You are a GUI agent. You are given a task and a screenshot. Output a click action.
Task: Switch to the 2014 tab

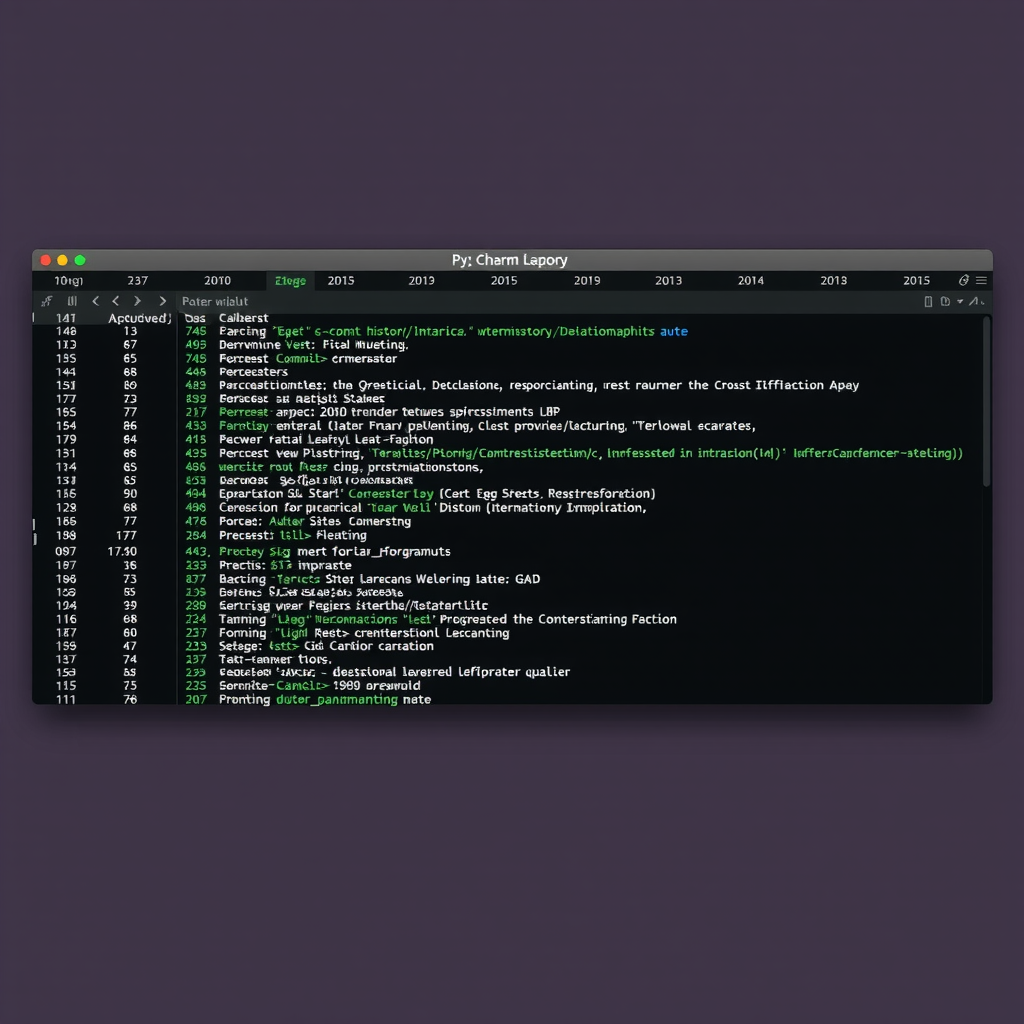point(750,280)
